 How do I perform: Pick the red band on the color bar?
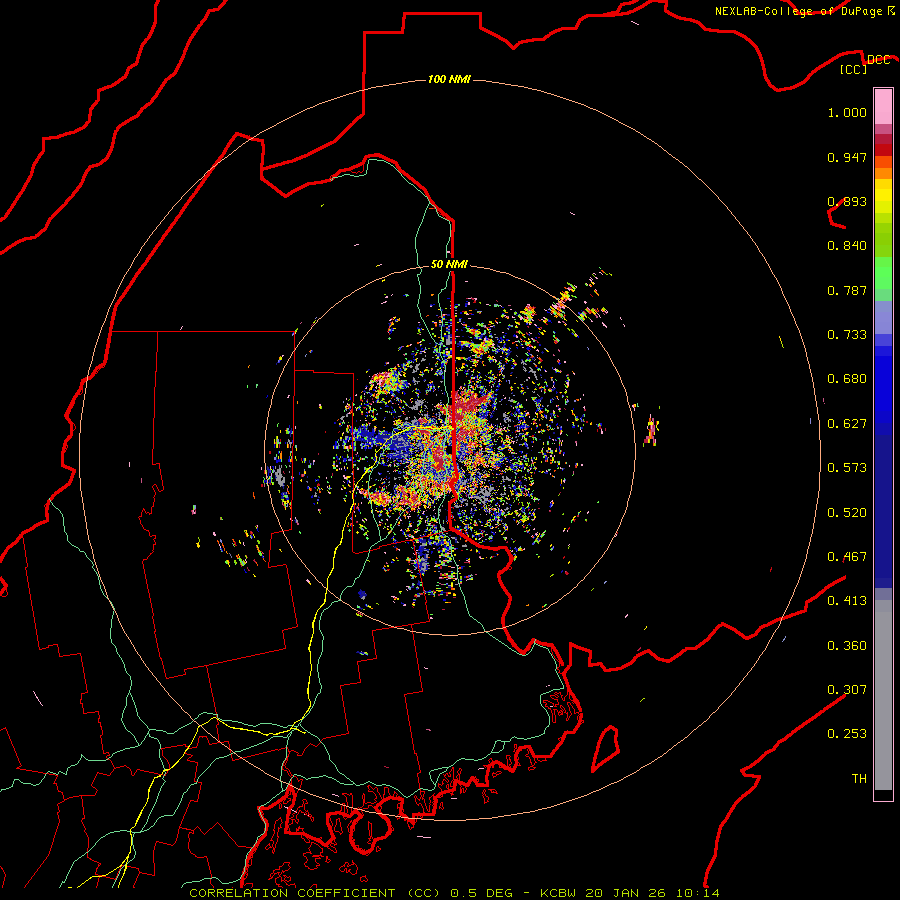(883, 150)
